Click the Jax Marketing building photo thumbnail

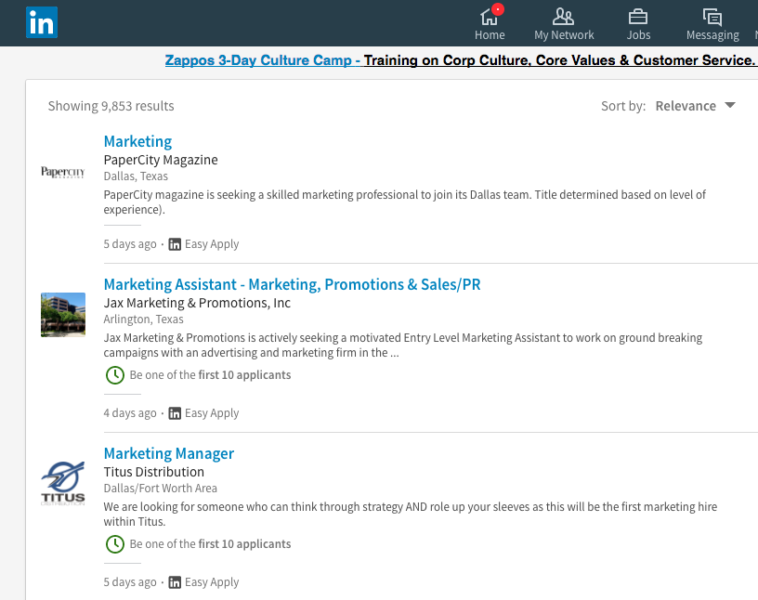[63, 314]
